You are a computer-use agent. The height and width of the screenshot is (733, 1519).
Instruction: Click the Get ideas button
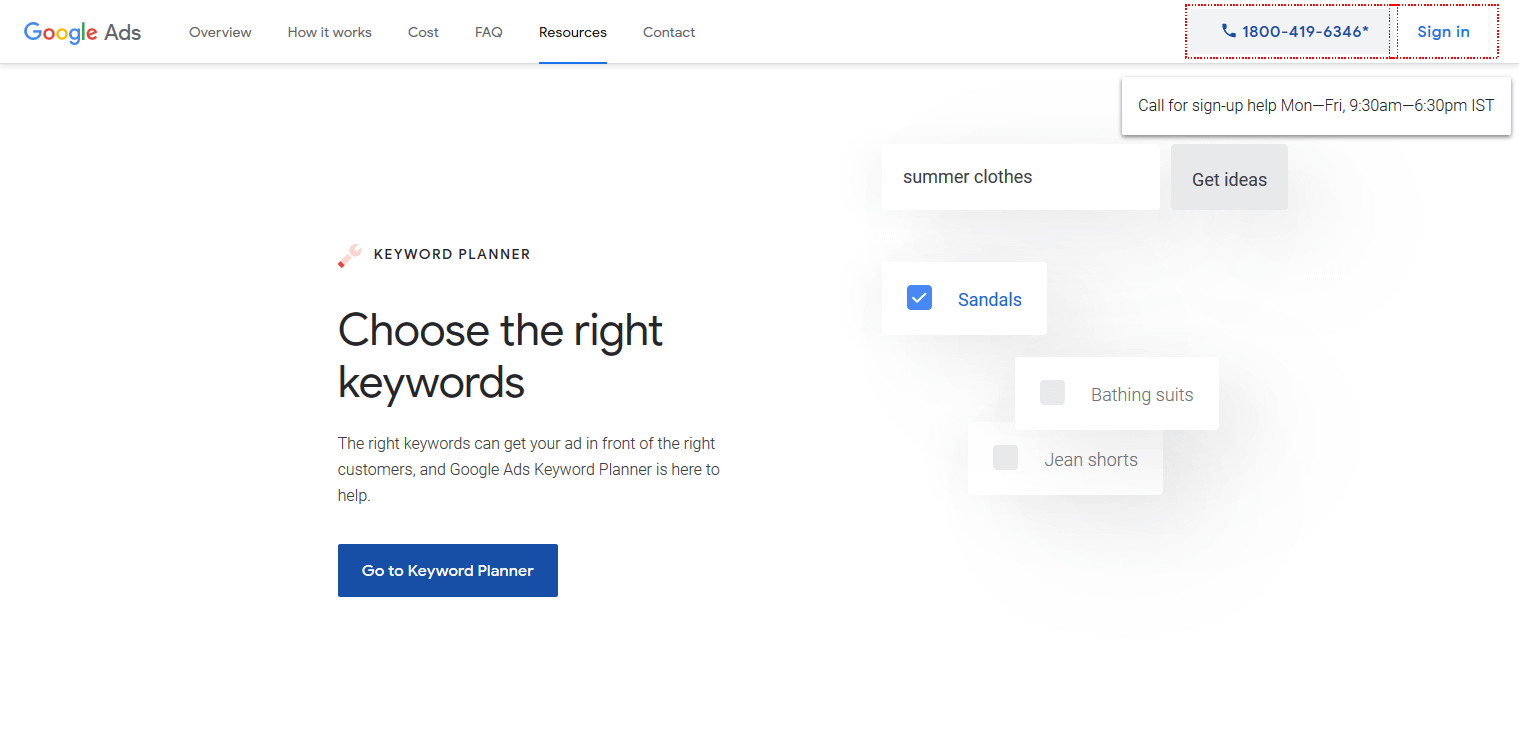[1229, 179]
